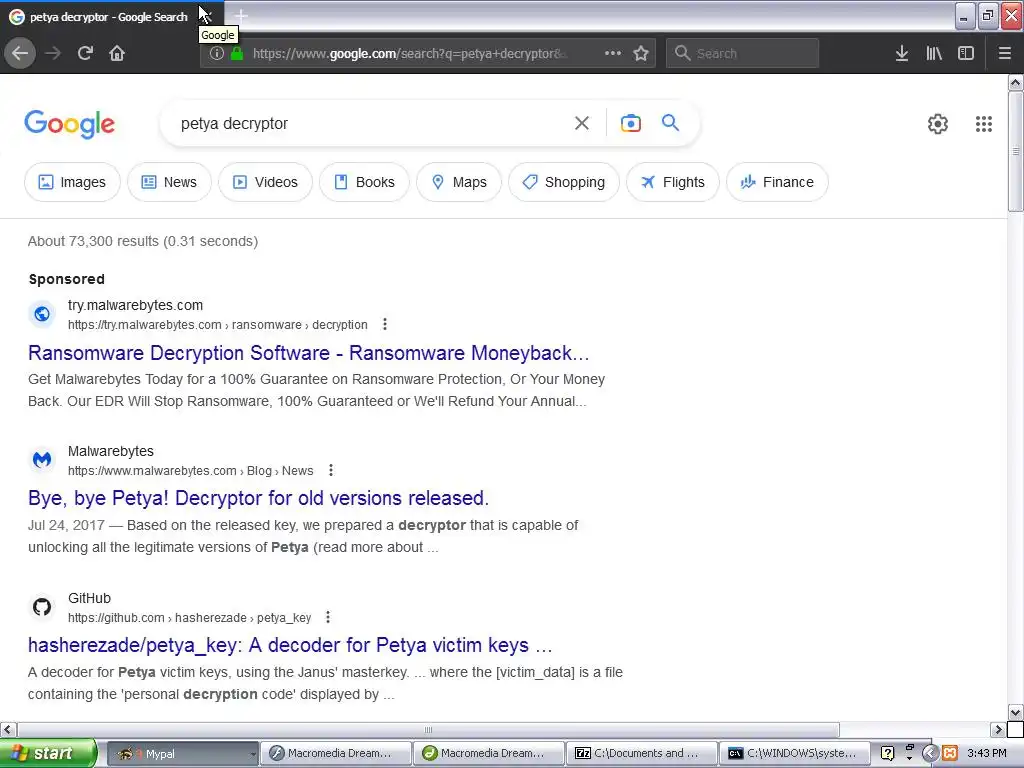Submit search with magnifier icon

[670, 123]
